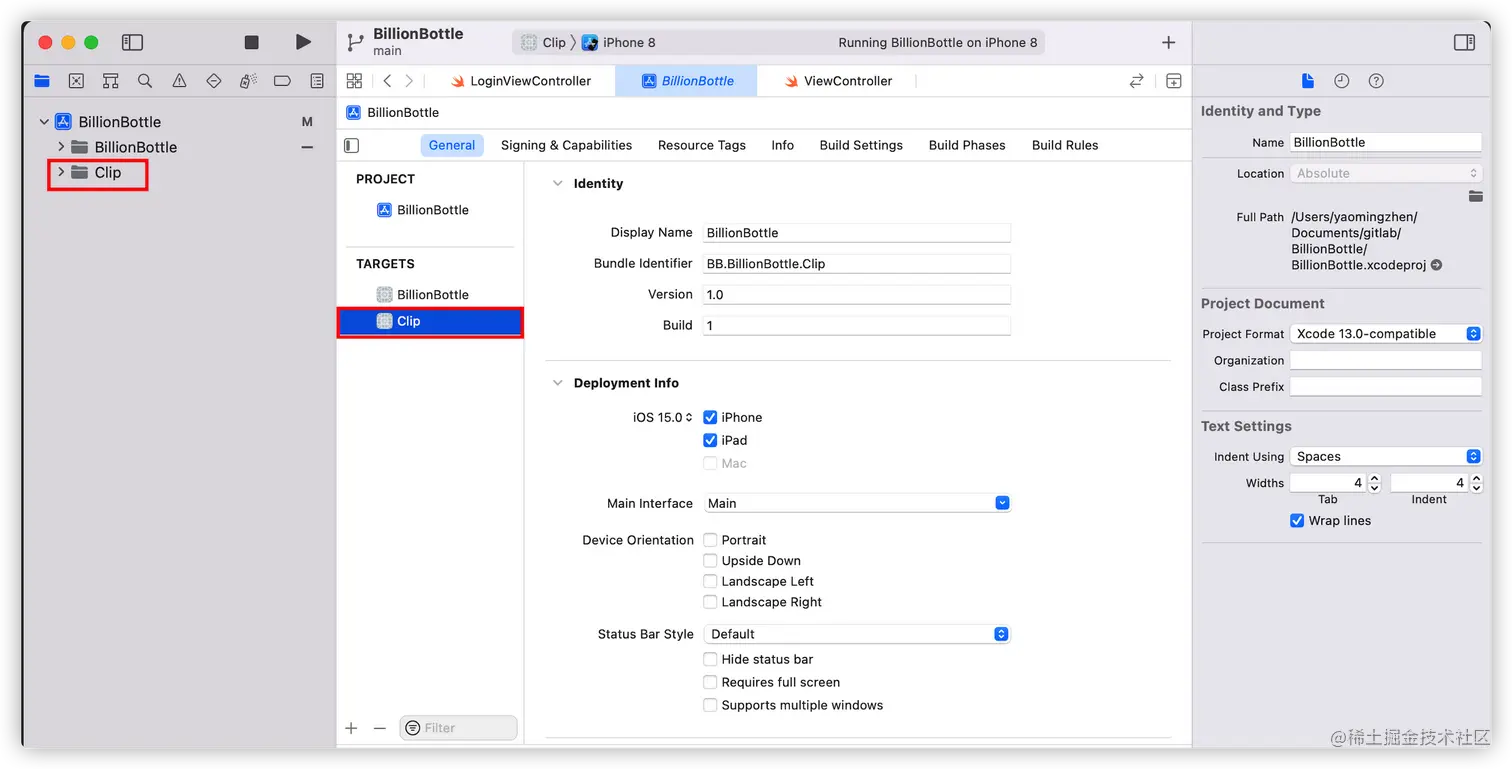1512x769 pixels.
Task: Show the File inspector
Action: (x=1307, y=81)
